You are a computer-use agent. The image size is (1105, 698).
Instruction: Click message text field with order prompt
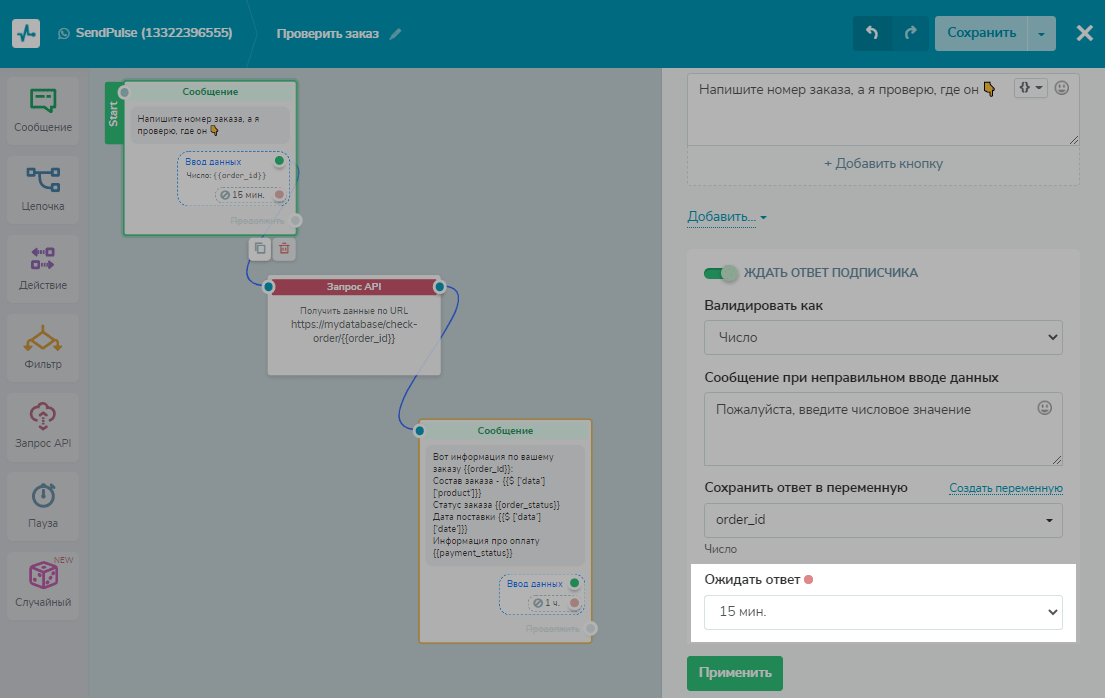coord(883,110)
